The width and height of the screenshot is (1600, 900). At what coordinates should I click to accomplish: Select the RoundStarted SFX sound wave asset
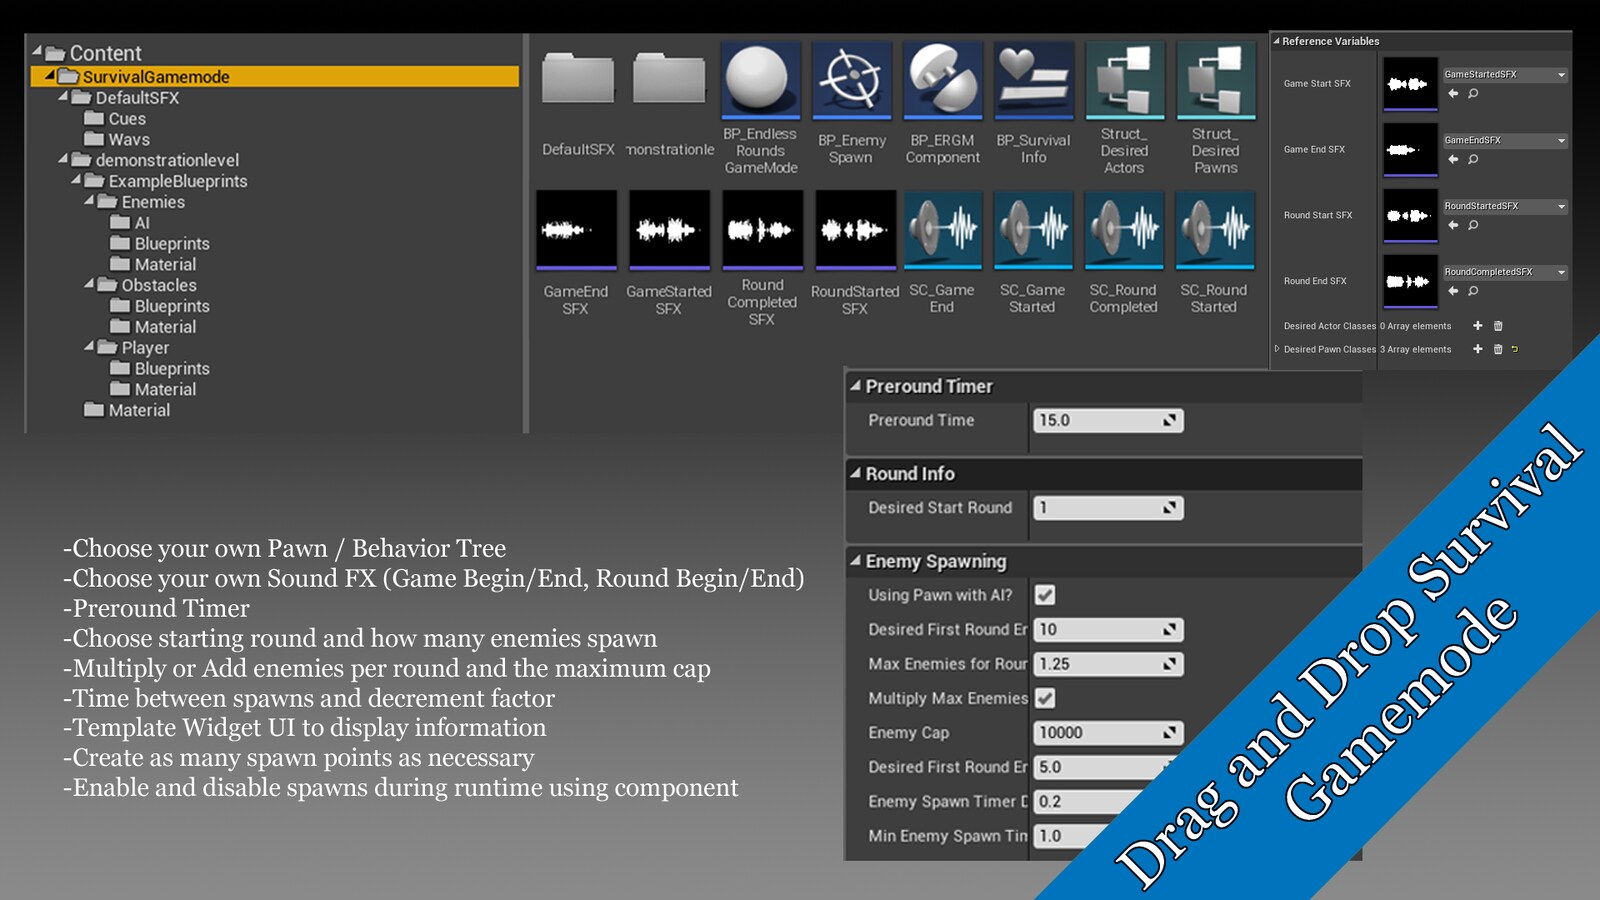pos(855,230)
